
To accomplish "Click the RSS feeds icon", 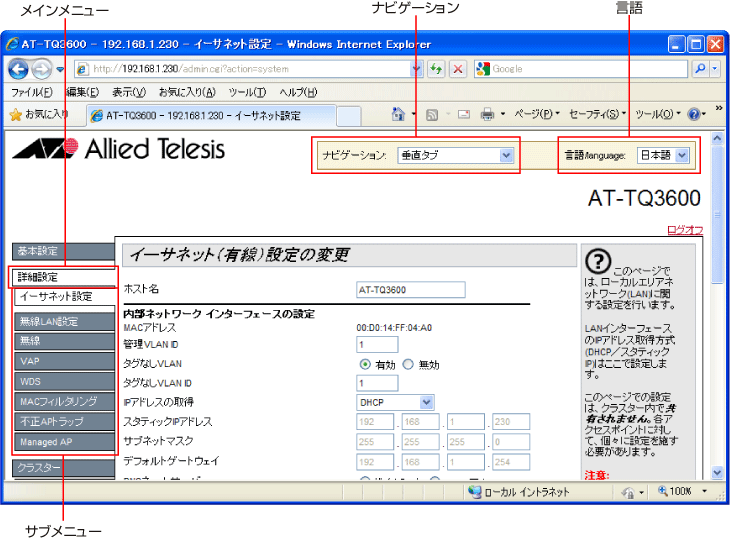I will [x=432, y=115].
